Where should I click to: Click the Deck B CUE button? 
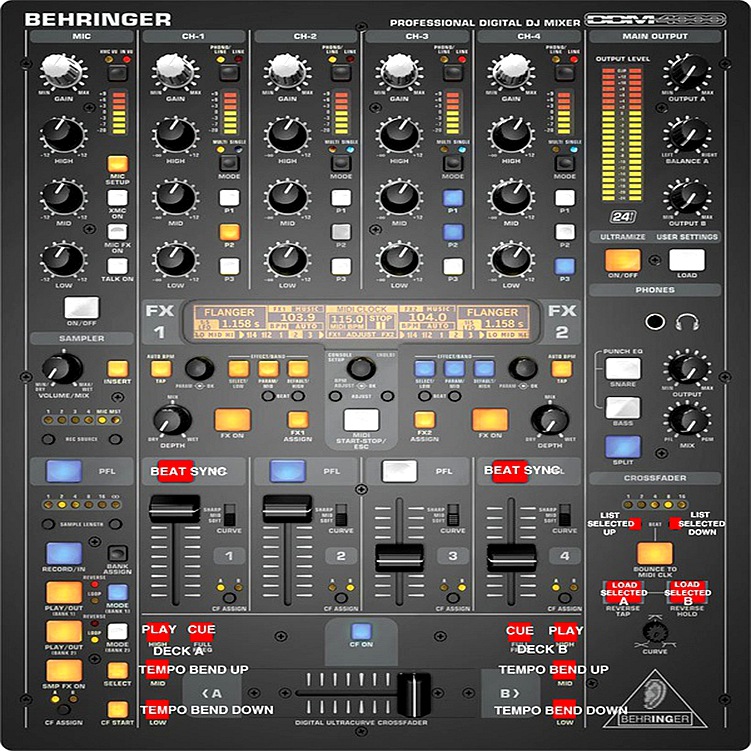point(519,632)
